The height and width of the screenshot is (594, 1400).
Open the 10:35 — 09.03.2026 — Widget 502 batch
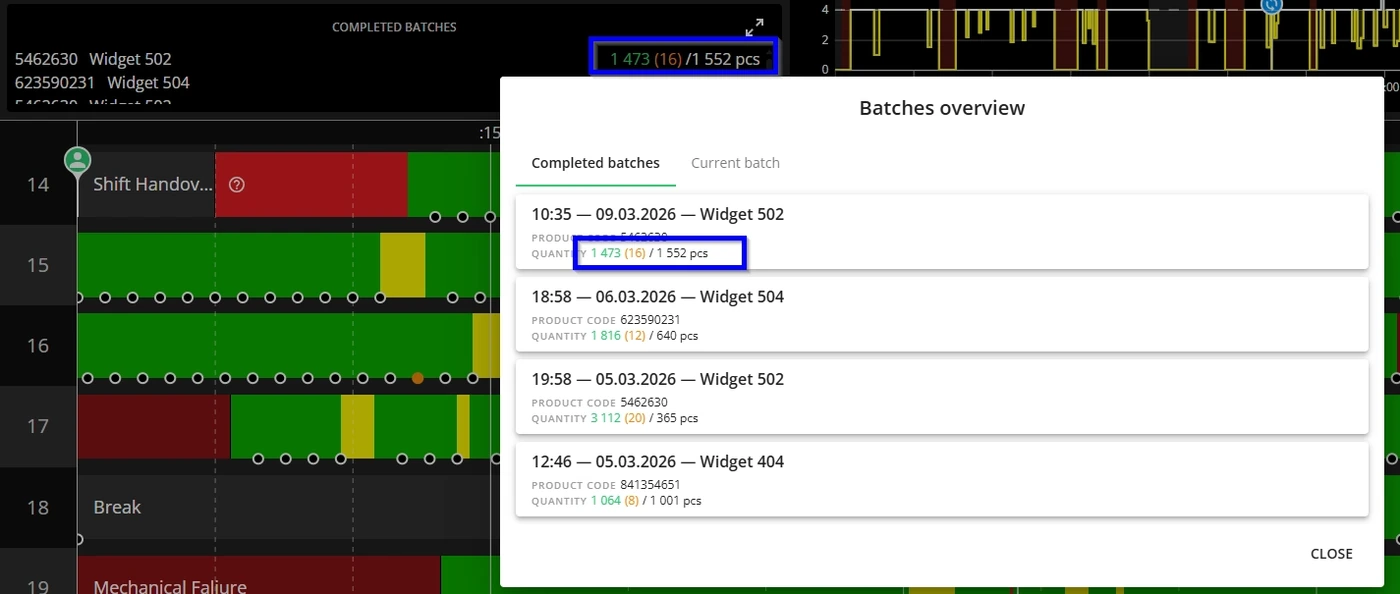[x=942, y=232]
